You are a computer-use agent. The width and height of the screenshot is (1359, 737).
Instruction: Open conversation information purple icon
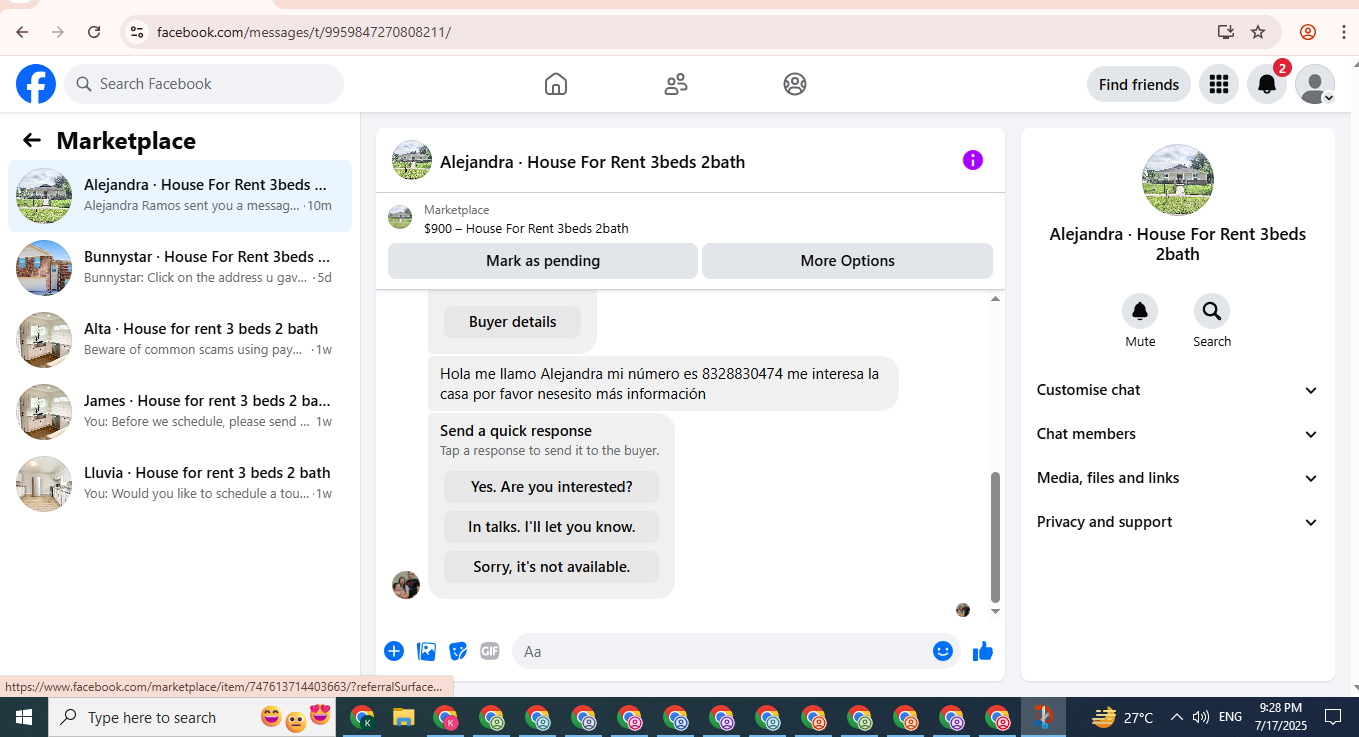[x=973, y=160]
